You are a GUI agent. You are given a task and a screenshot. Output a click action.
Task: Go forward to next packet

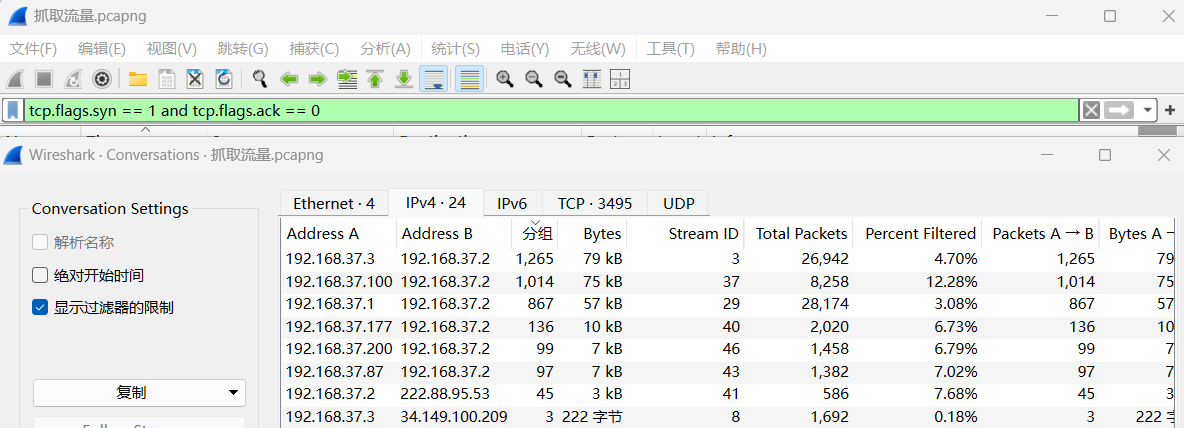[x=317, y=79]
